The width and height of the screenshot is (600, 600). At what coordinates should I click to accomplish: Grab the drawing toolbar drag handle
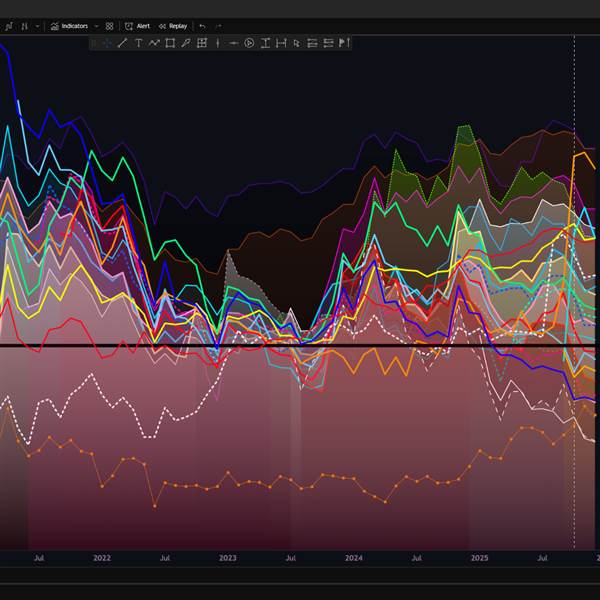95,43
